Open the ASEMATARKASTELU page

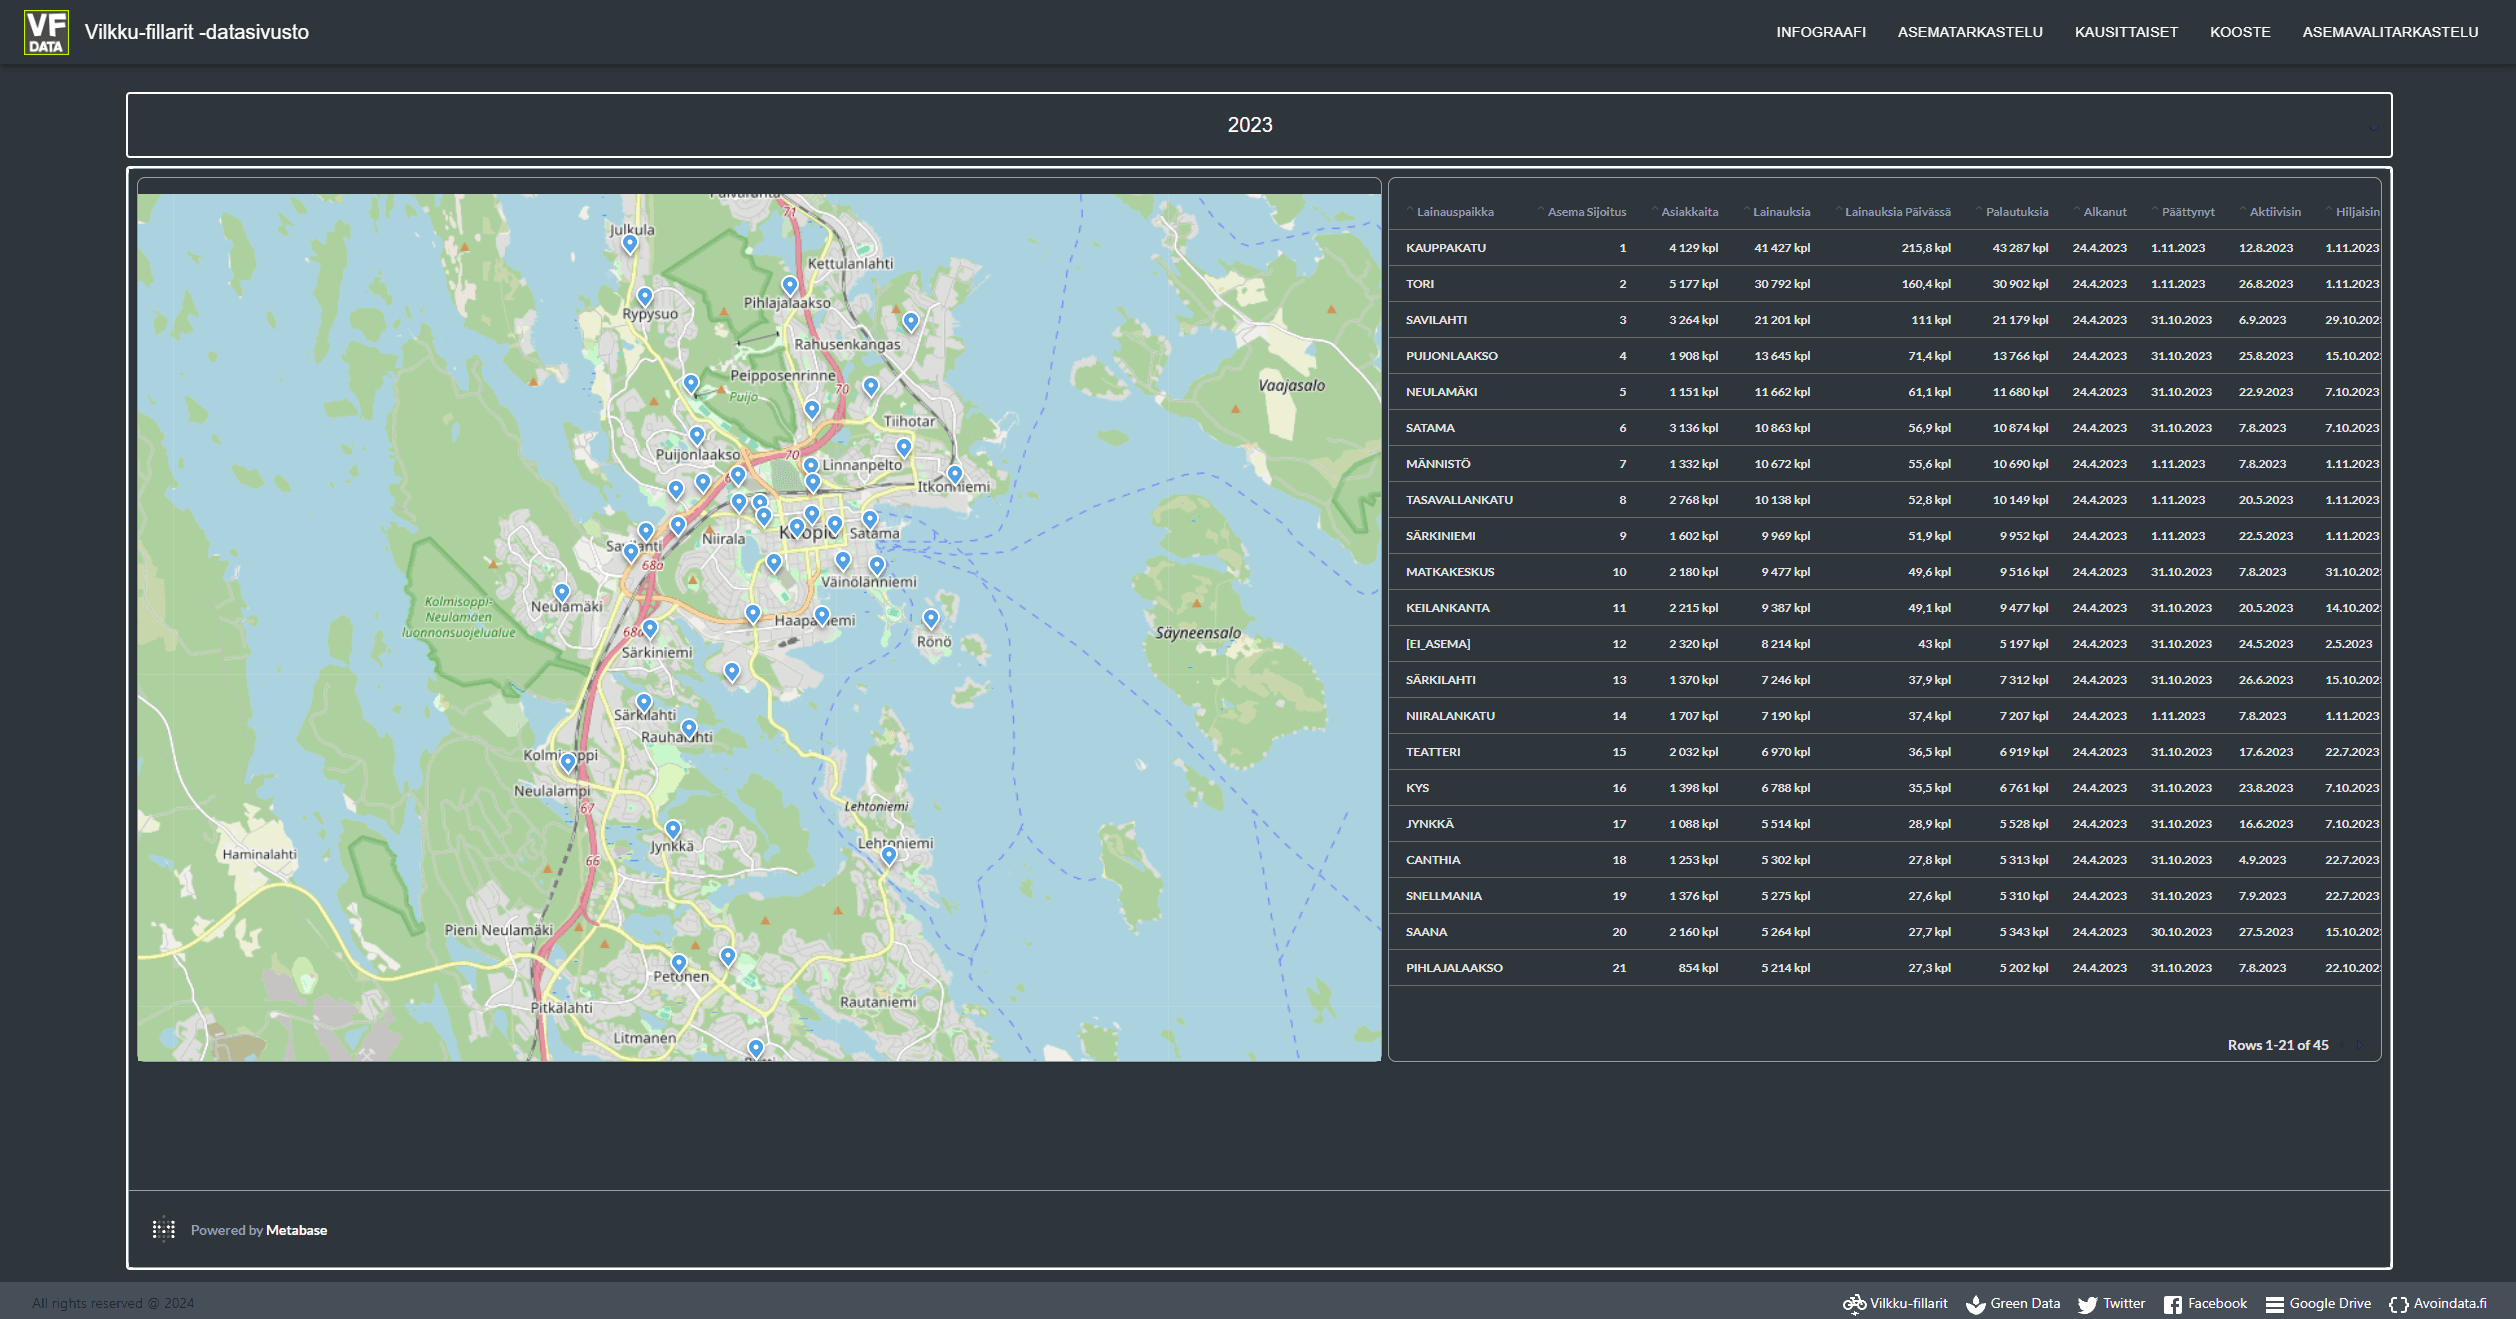click(x=1970, y=32)
